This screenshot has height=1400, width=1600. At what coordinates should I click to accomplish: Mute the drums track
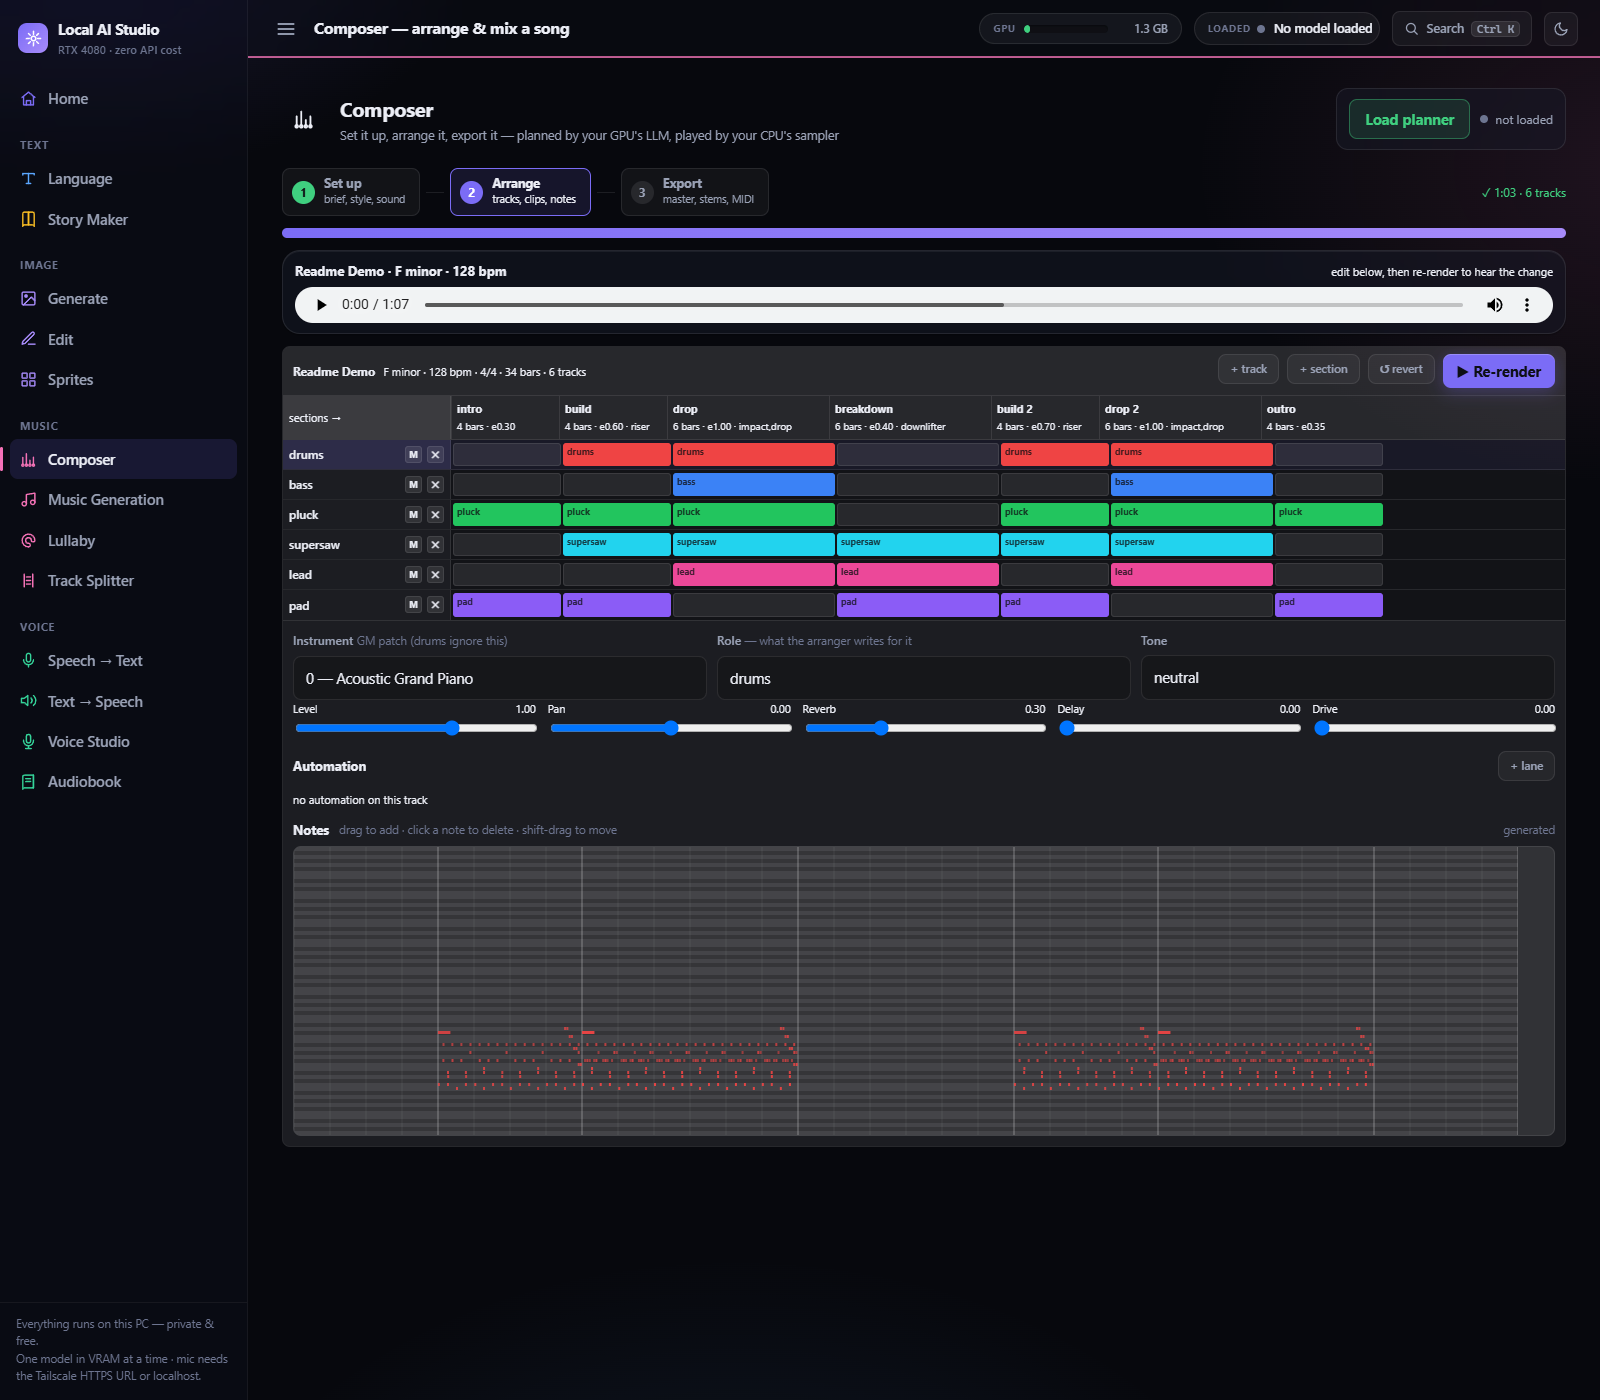tap(413, 455)
